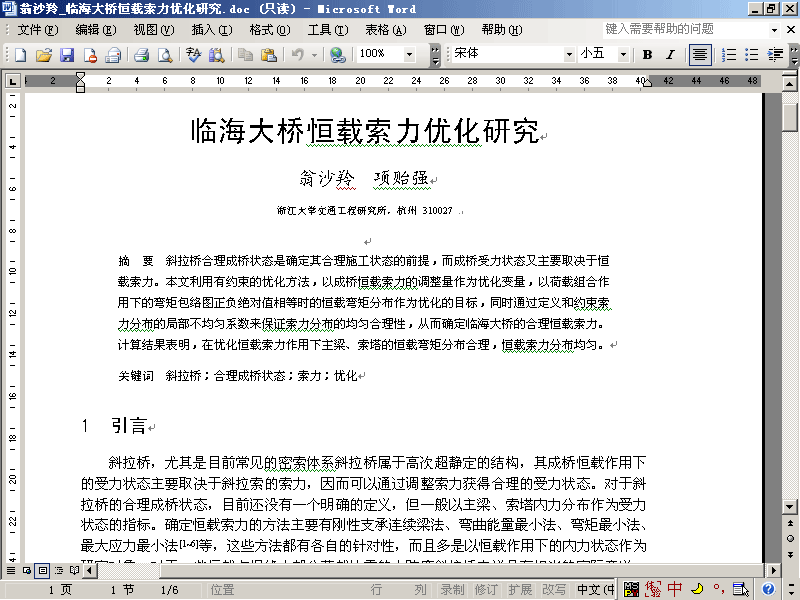Click the IME soft keyboard icon in tray
Image resolution: width=800 pixels, height=600 pixels.
[x=740, y=590]
